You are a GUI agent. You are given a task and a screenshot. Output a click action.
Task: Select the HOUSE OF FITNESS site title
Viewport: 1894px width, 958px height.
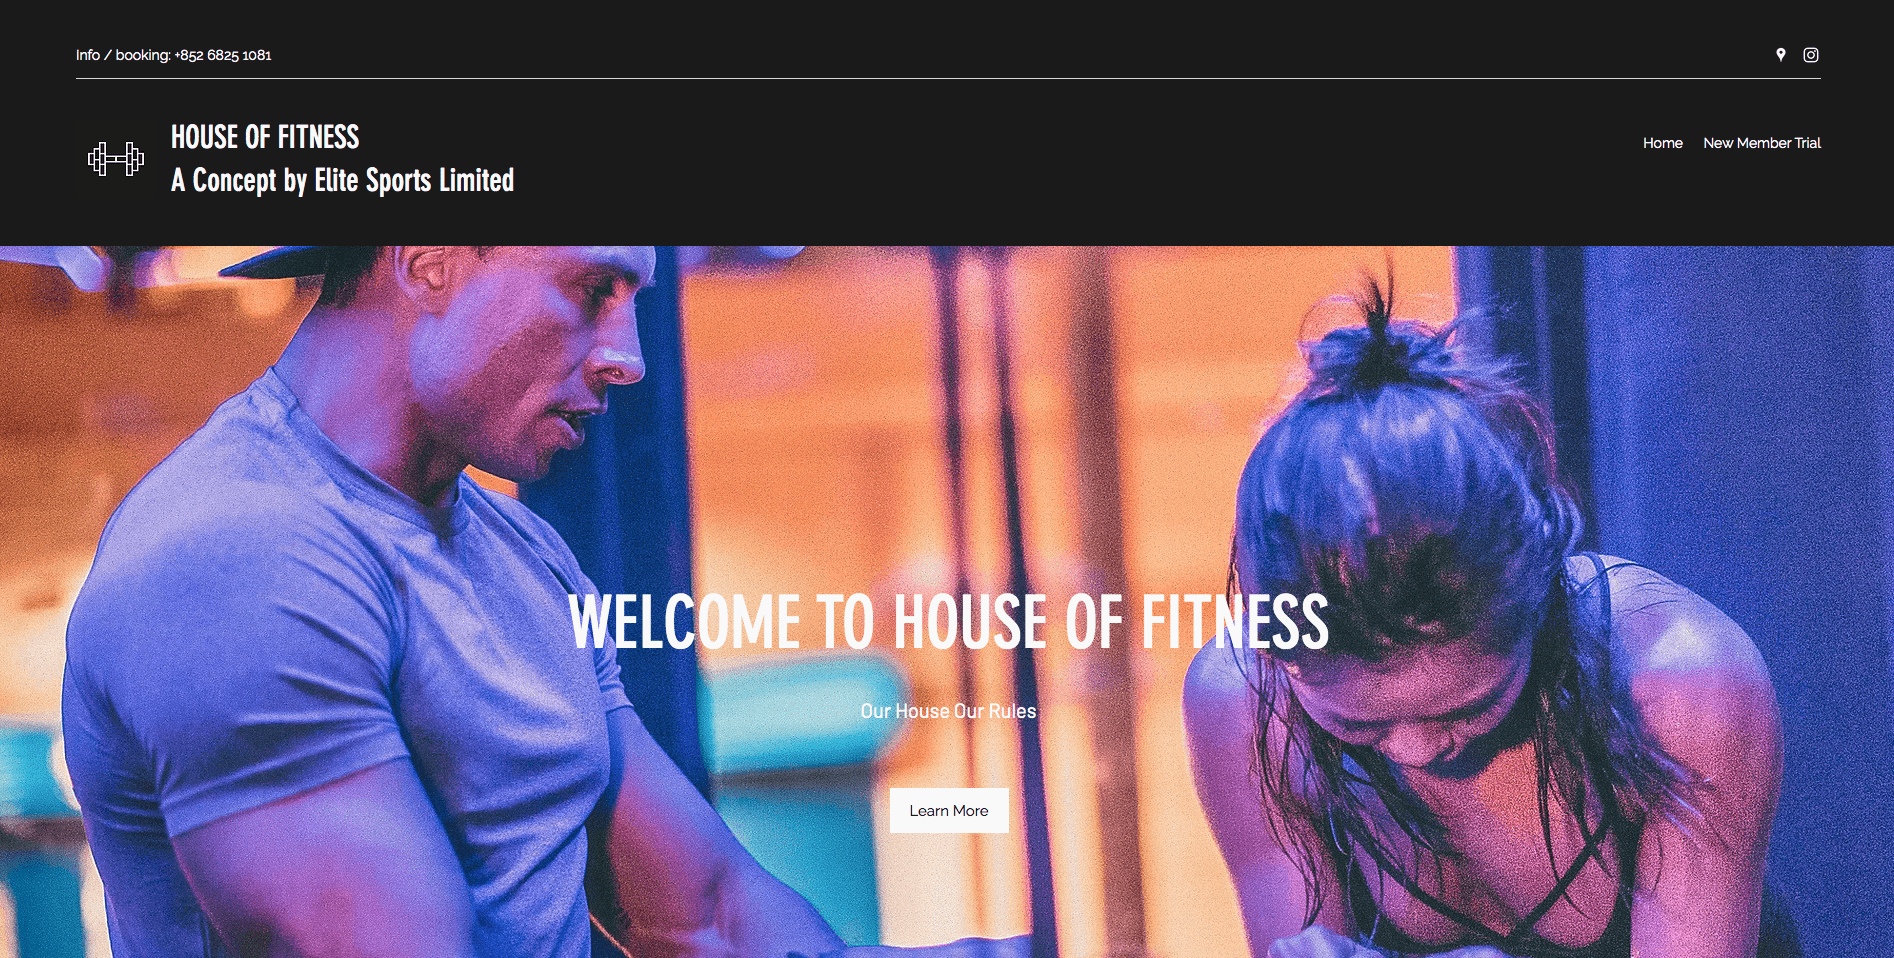[265, 137]
